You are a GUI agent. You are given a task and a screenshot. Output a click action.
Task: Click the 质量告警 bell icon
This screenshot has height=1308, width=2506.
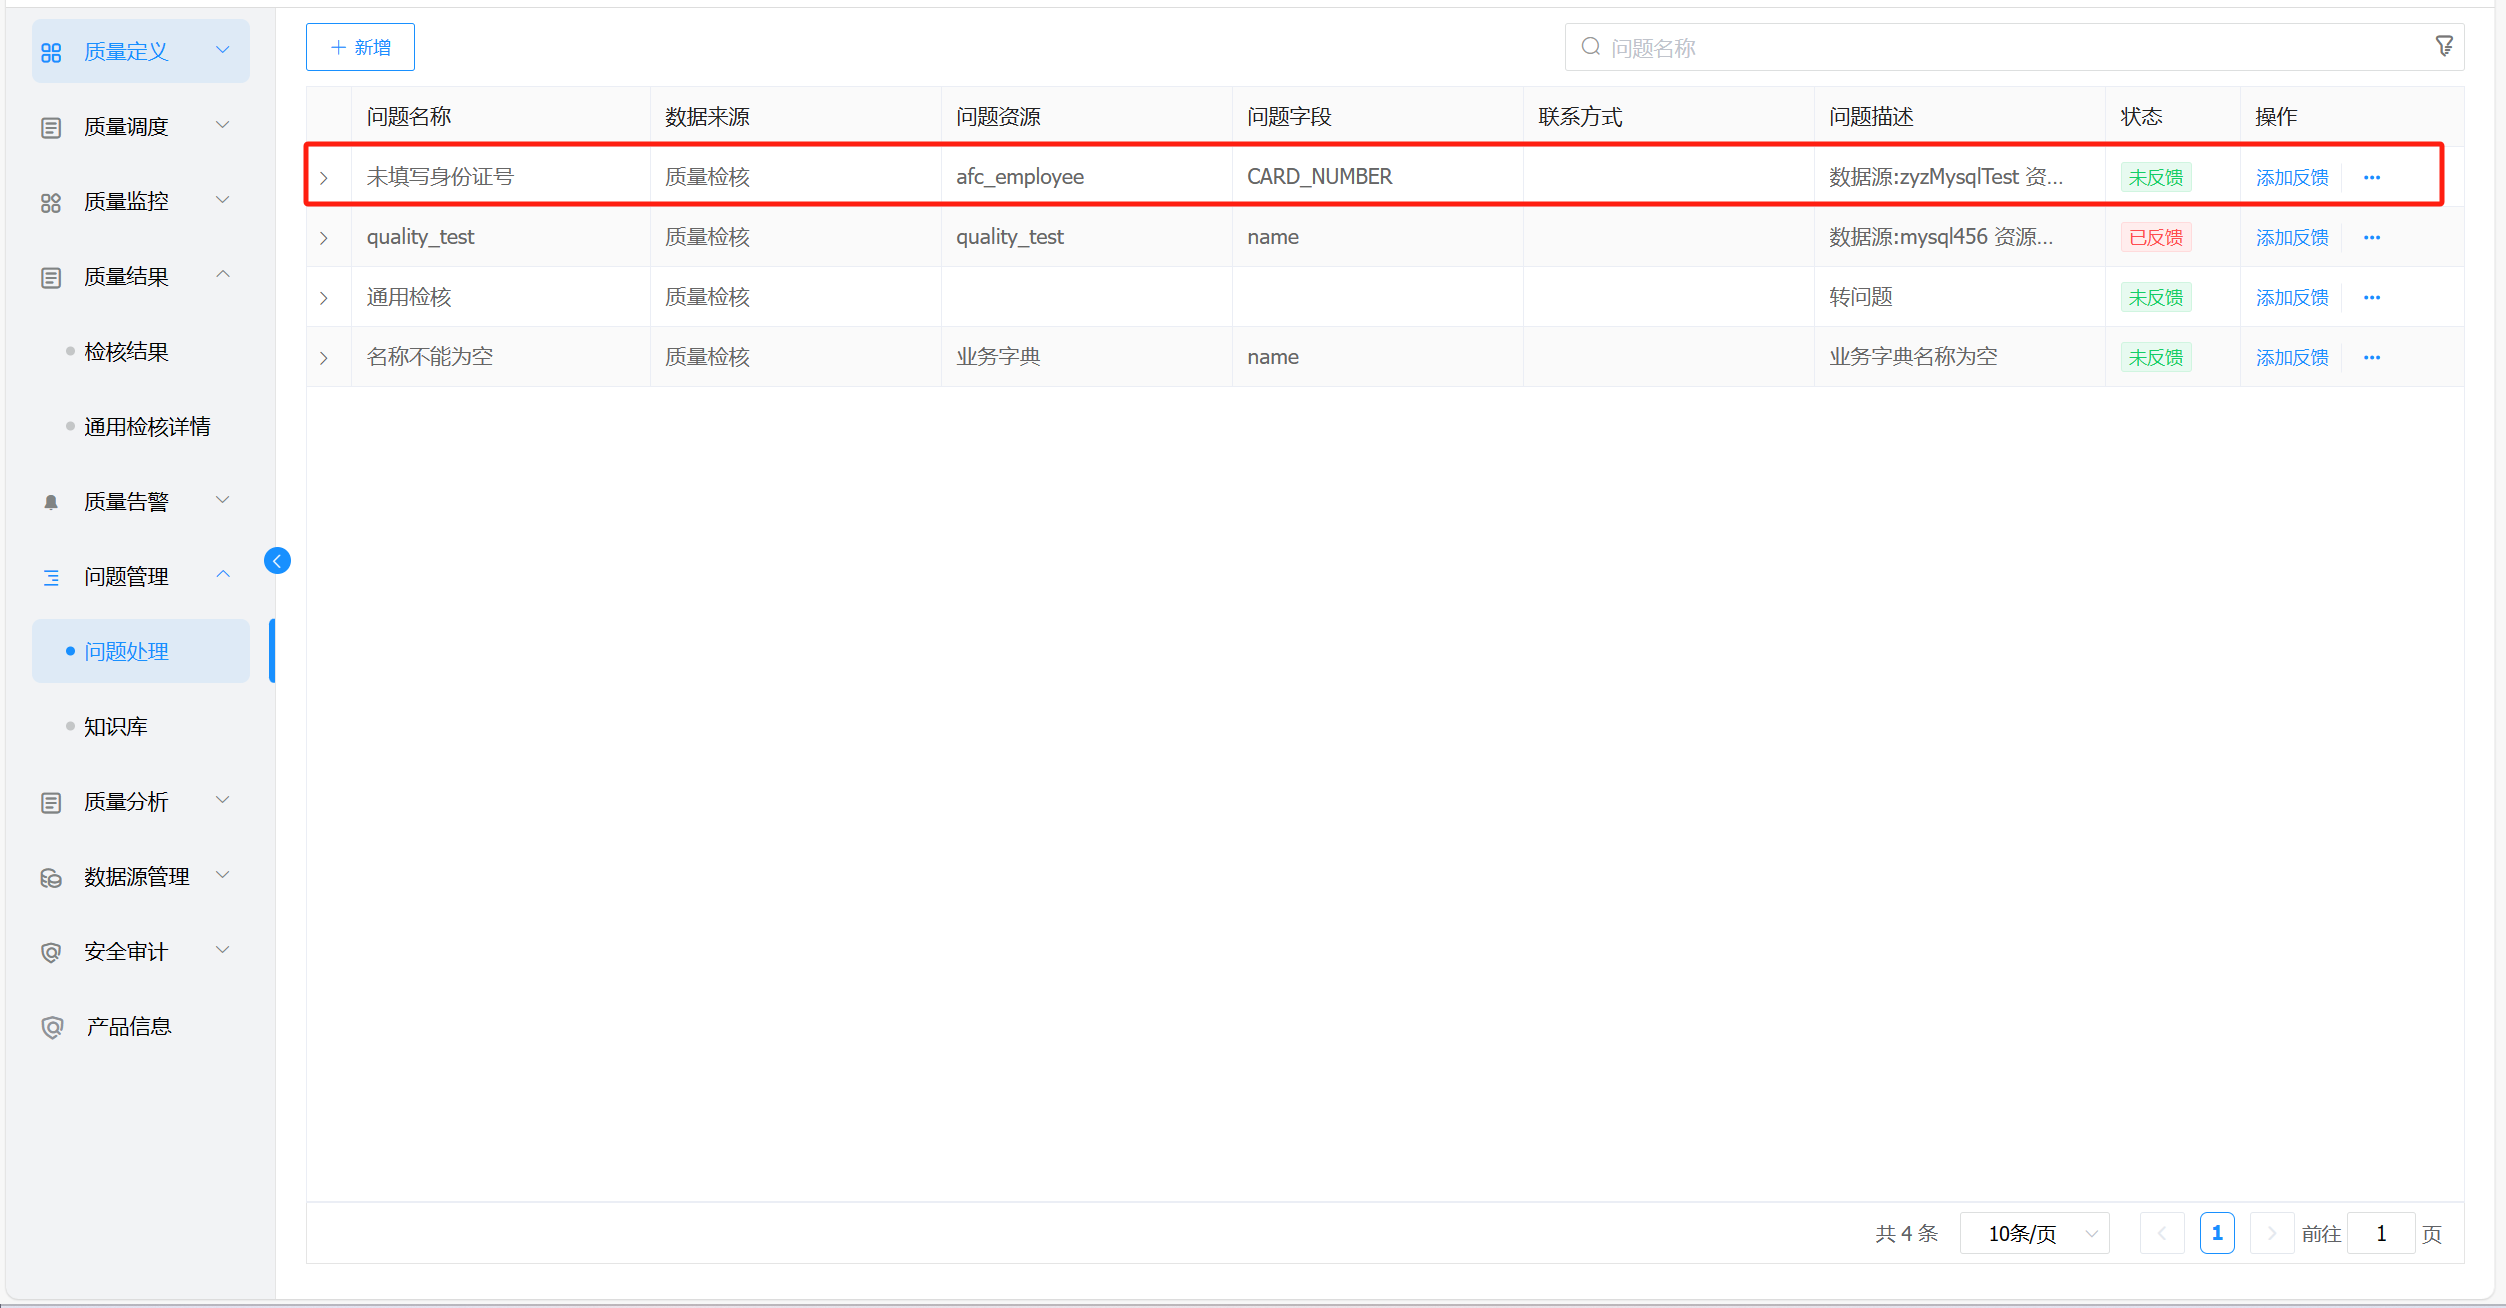coord(51,502)
